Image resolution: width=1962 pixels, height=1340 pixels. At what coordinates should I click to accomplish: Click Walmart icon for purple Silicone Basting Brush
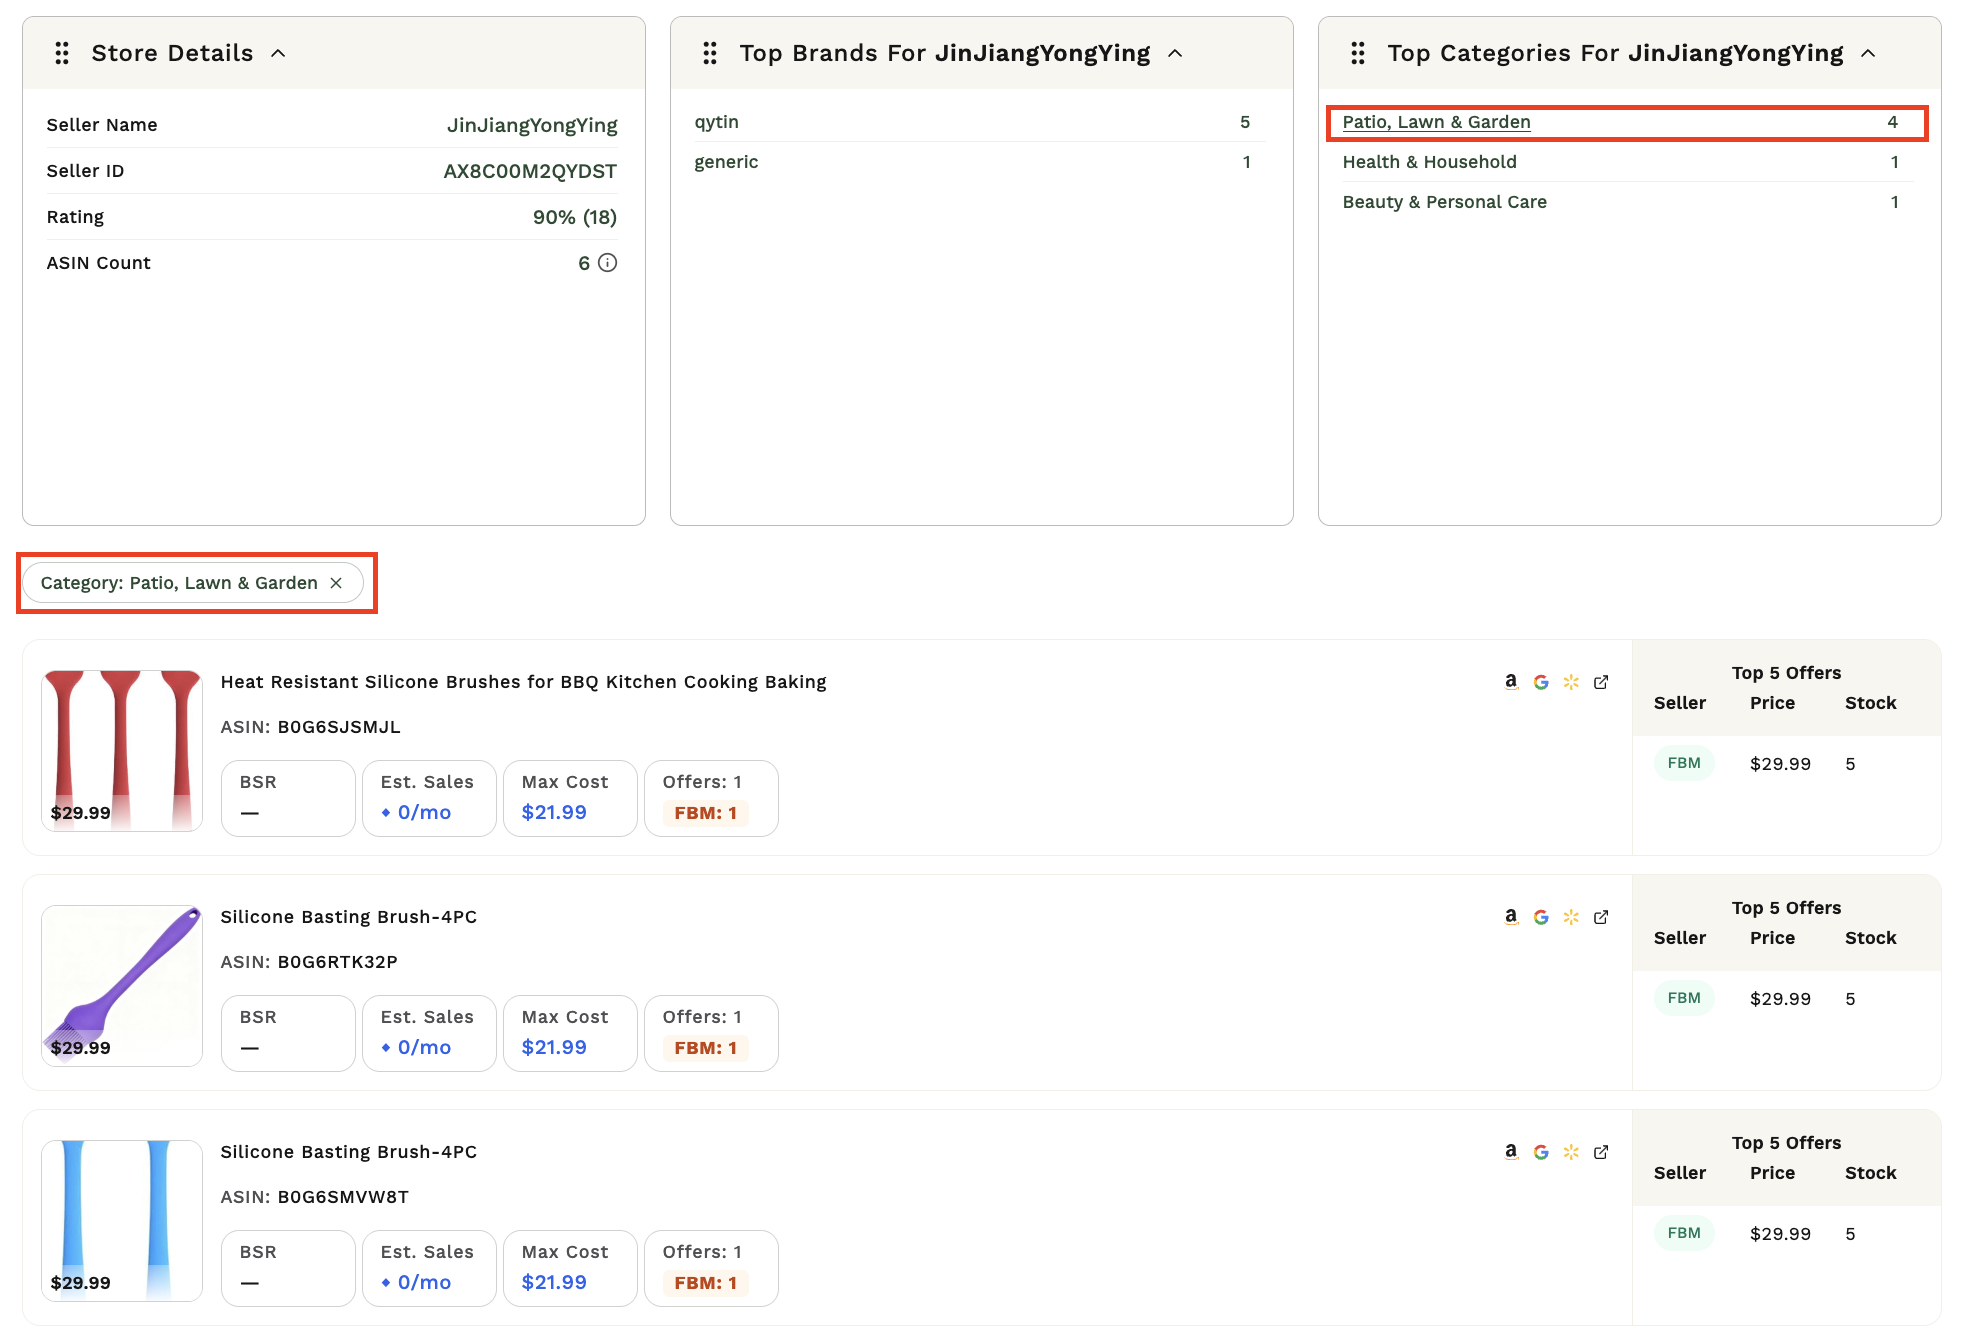pyautogui.click(x=1571, y=917)
